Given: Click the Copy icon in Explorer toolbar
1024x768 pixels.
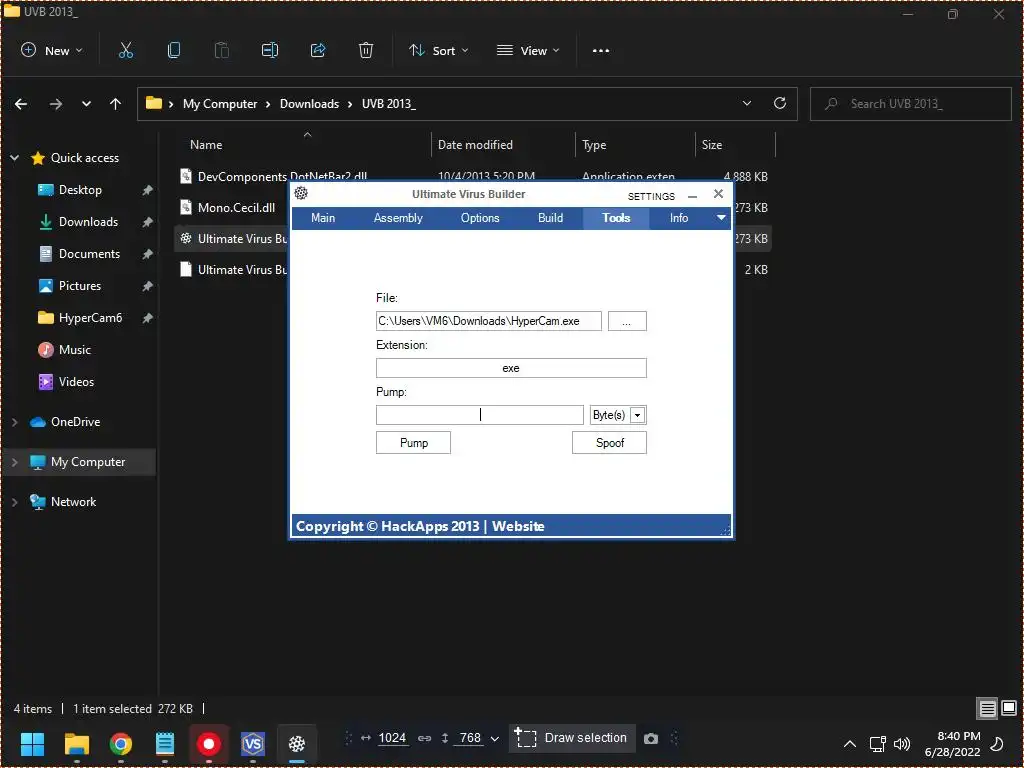Looking at the screenshot, I should (174, 50).
